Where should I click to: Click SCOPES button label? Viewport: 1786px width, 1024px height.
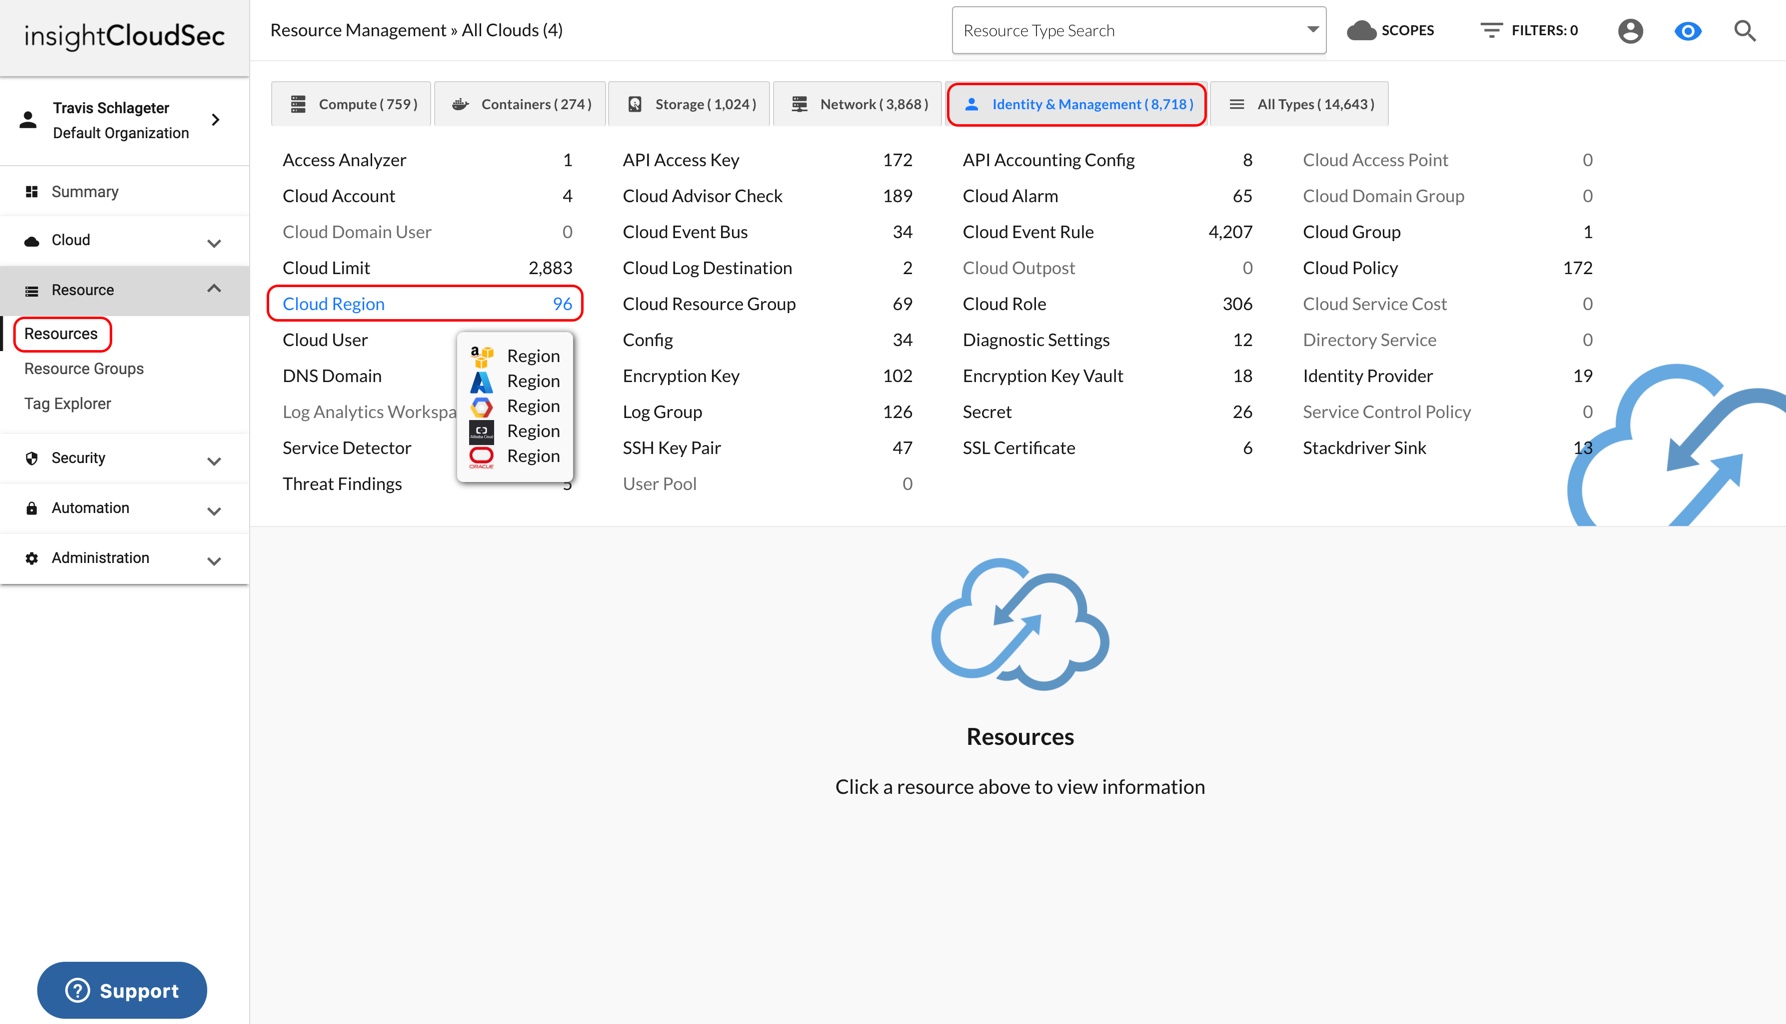pos(1407,31)
